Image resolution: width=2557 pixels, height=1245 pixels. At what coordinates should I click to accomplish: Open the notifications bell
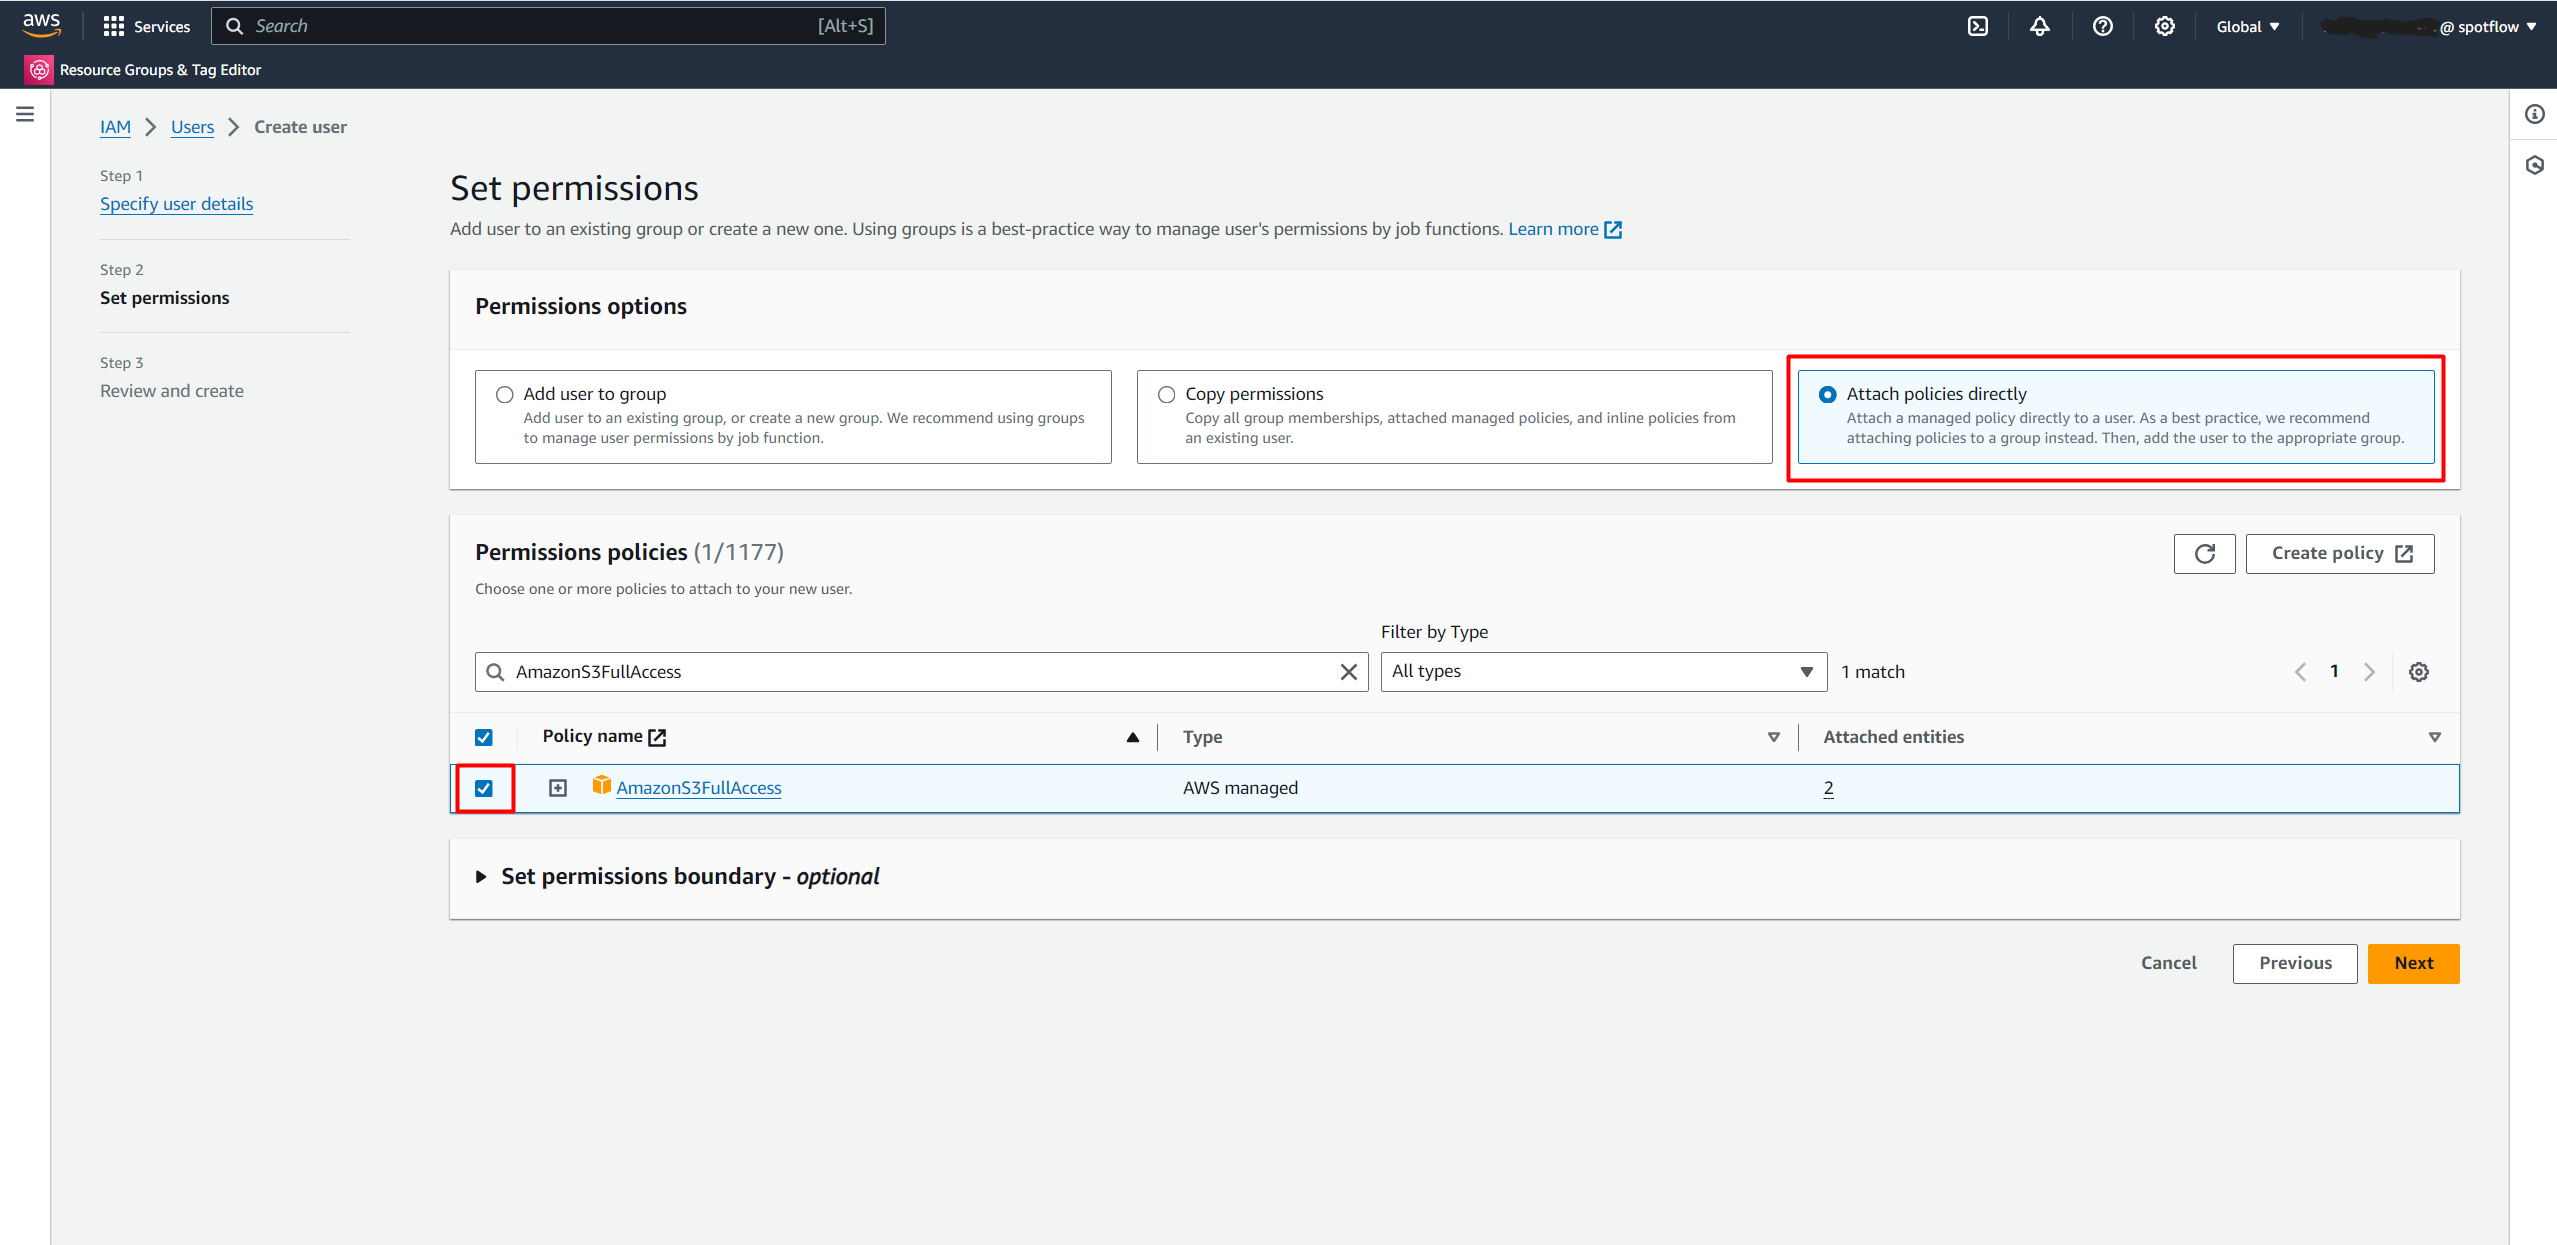click(x=2039, y=26)
